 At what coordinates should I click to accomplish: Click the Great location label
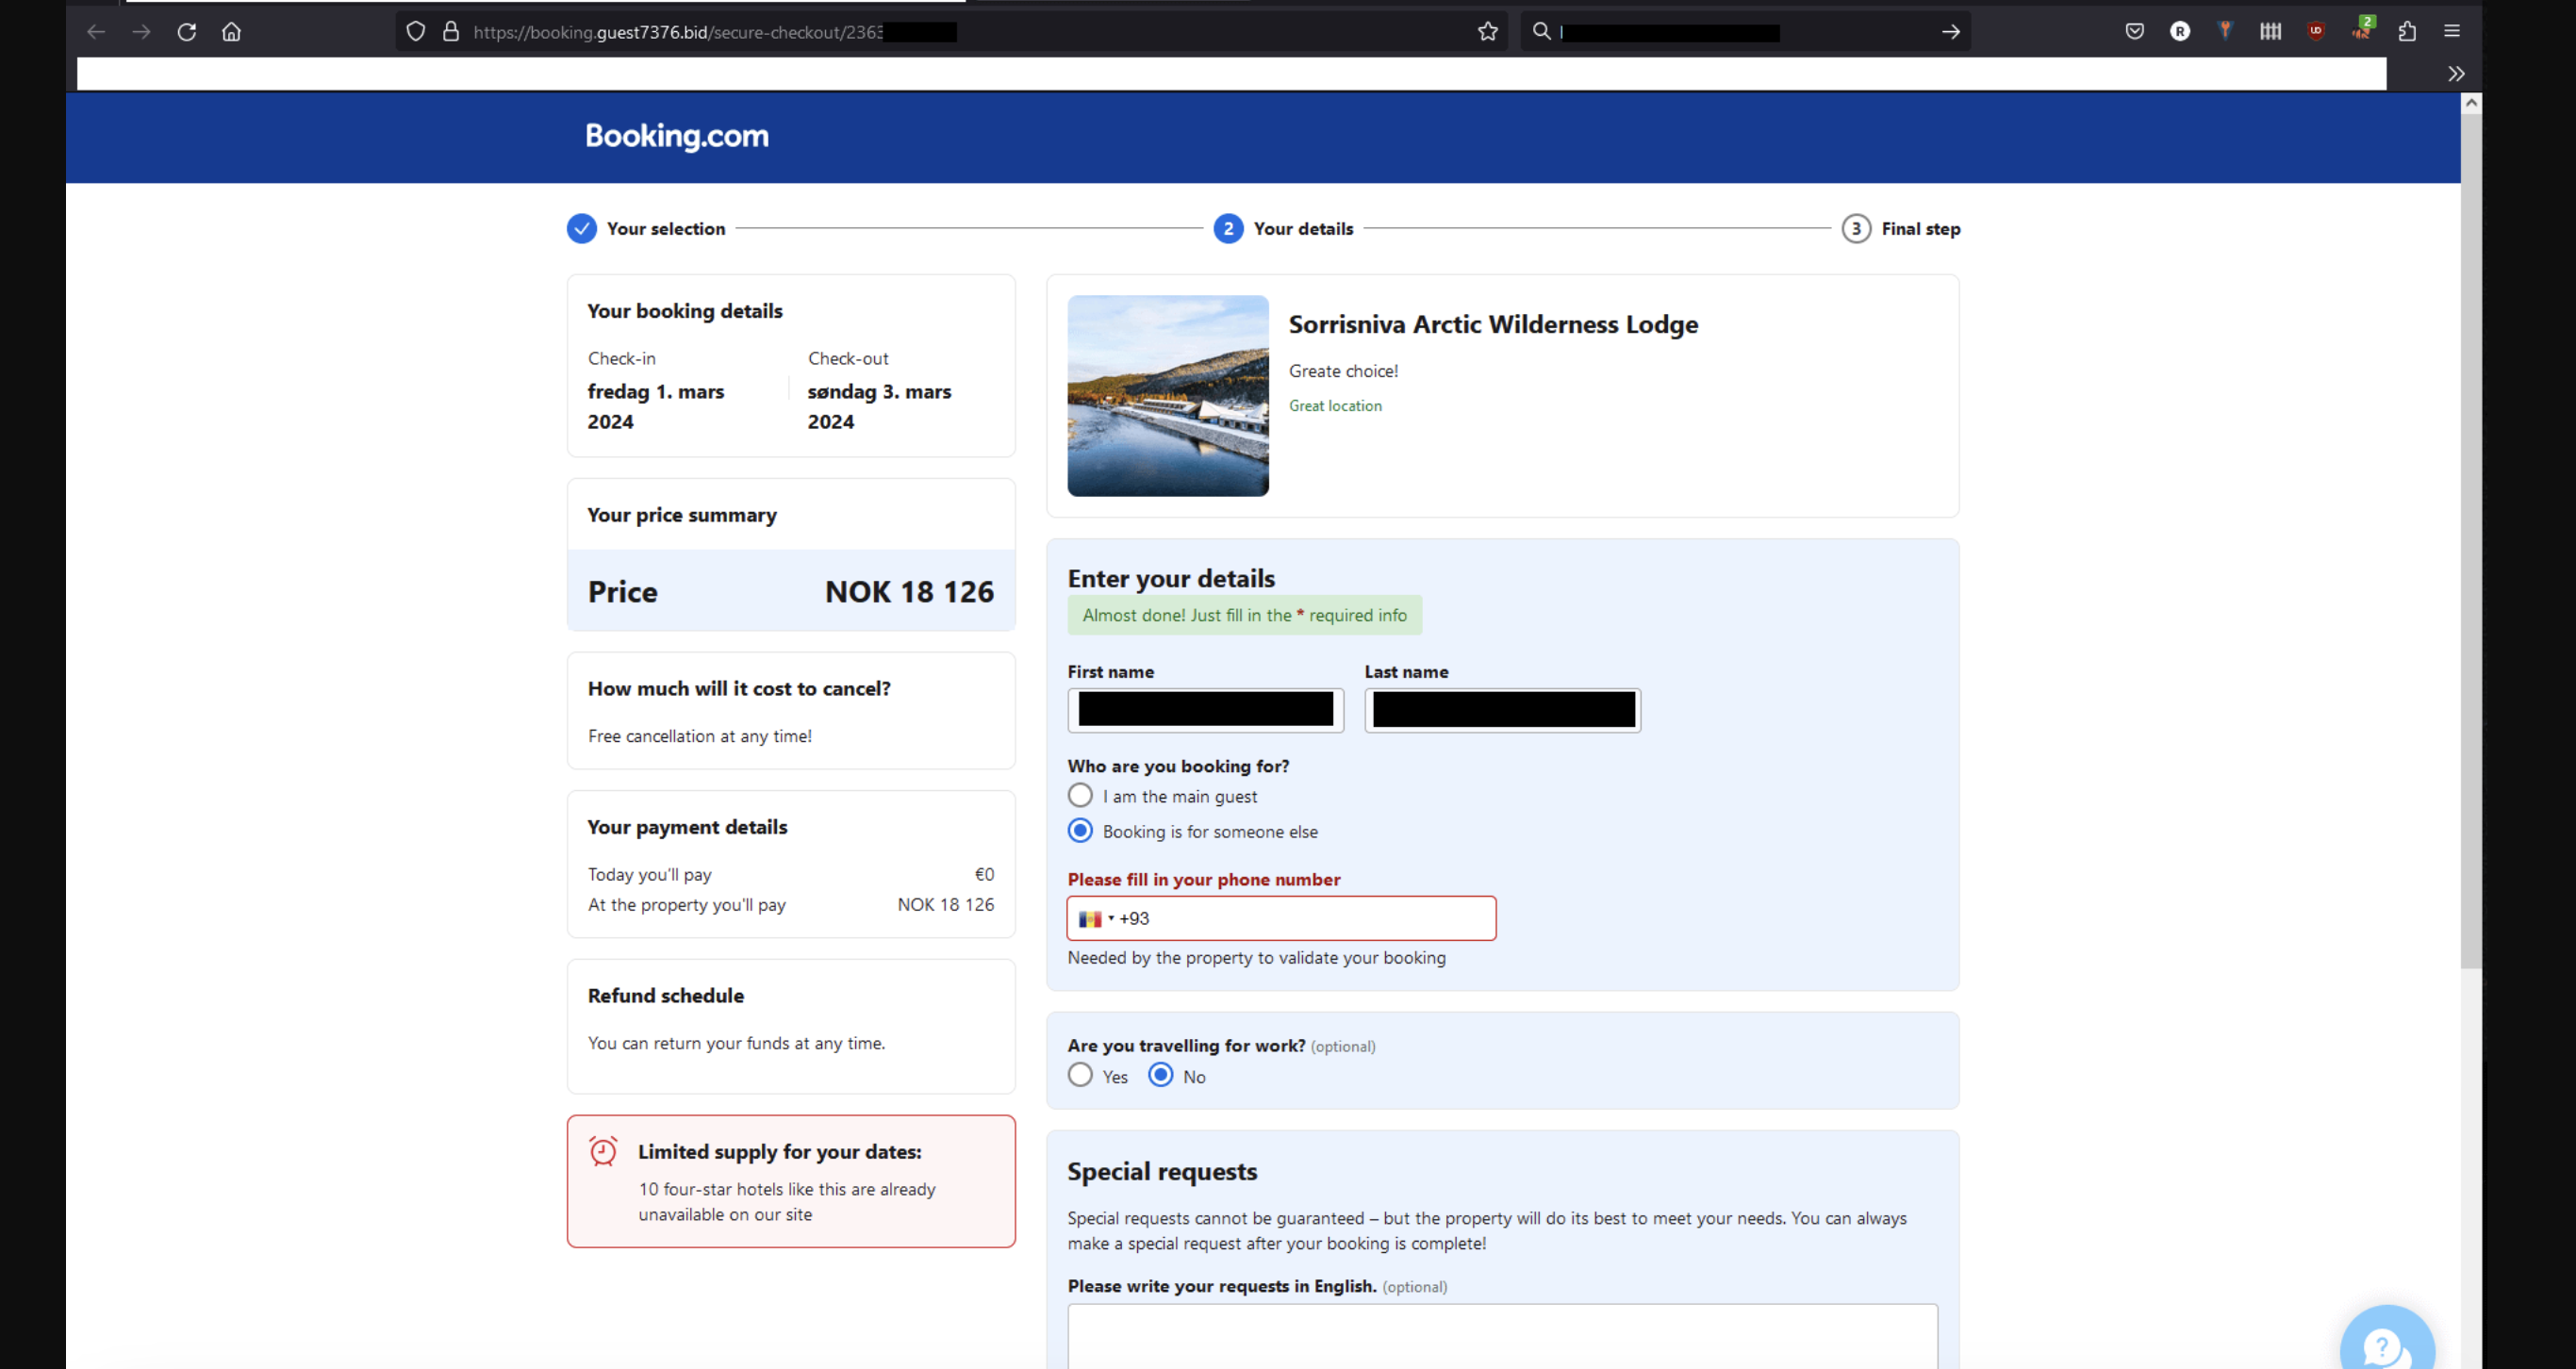pos(1335,405)
